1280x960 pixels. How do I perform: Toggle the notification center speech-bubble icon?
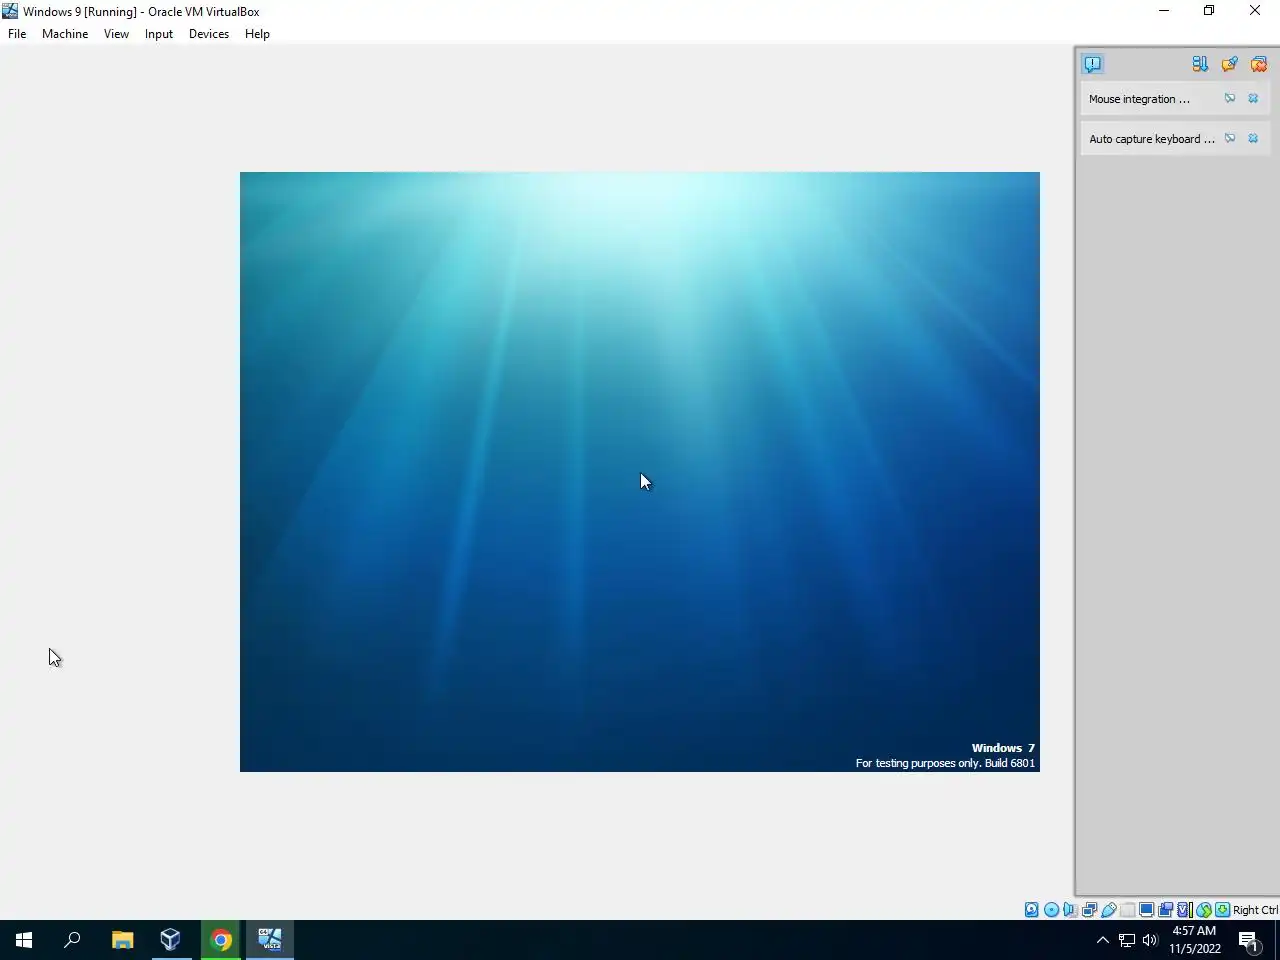1093,64
